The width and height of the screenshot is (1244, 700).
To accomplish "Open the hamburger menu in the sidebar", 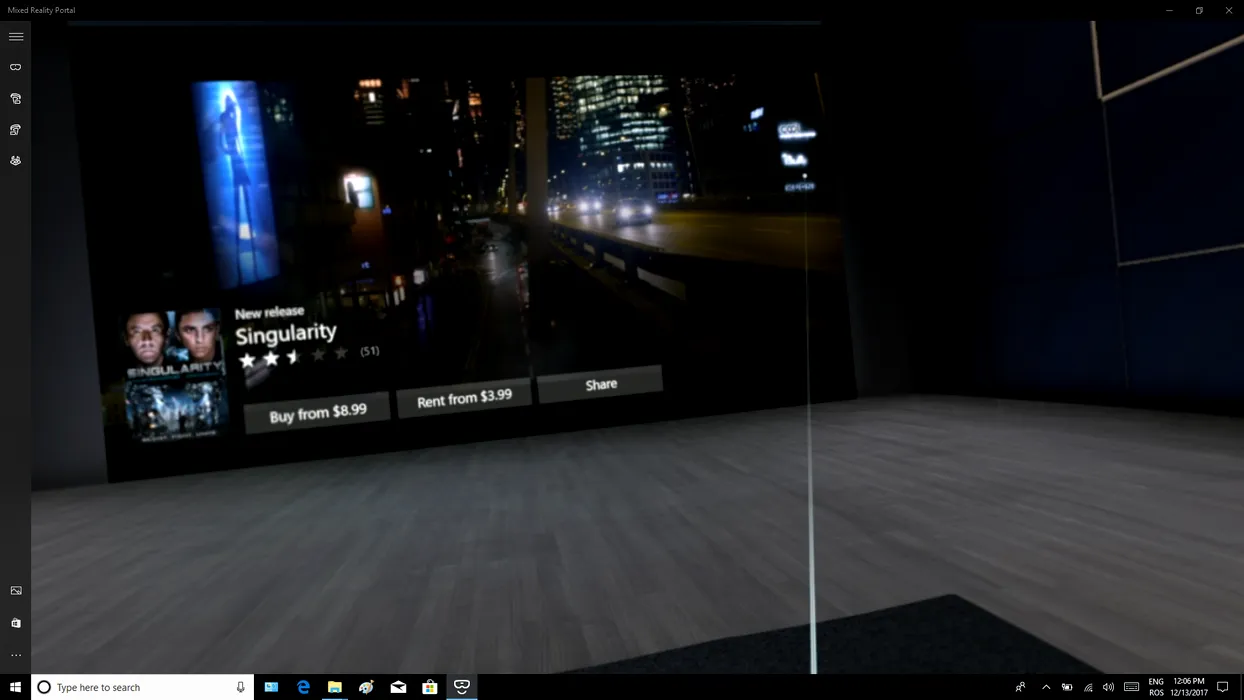I will (x=16, y=37).
